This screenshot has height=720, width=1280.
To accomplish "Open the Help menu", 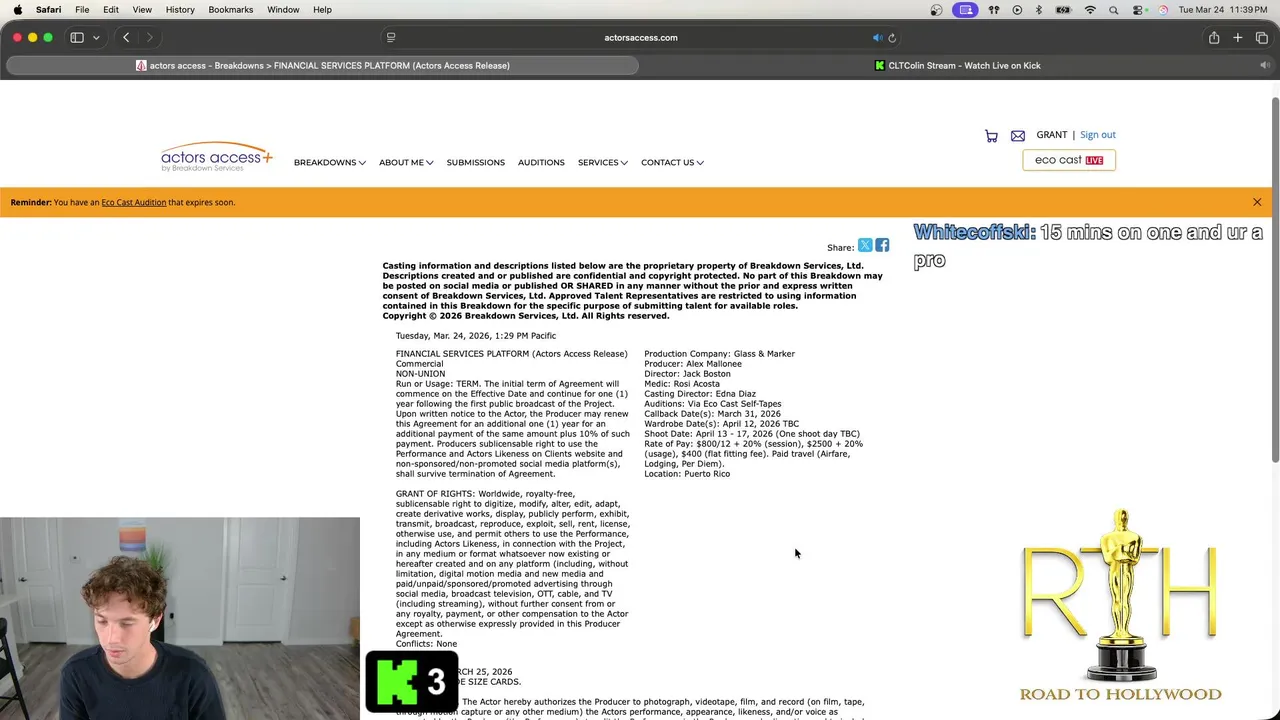I will [x=322, y=10].
